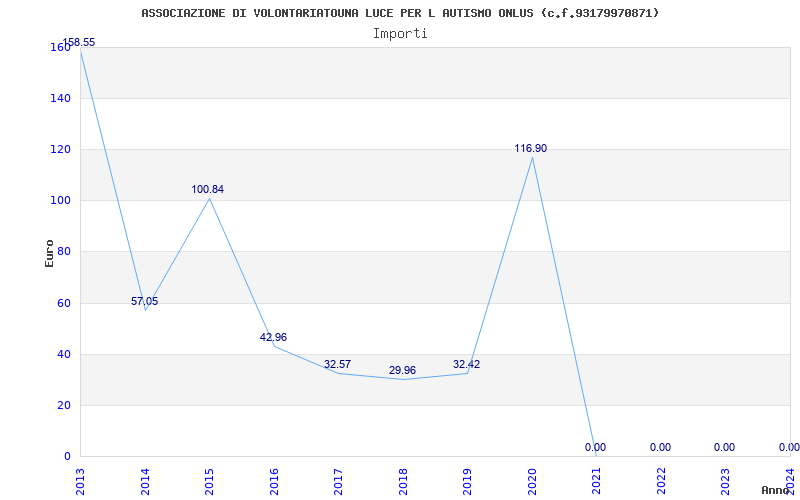Click the 'Importi' subtitle
This screenshot has width=800, height=500.
(x=400, y=34)
